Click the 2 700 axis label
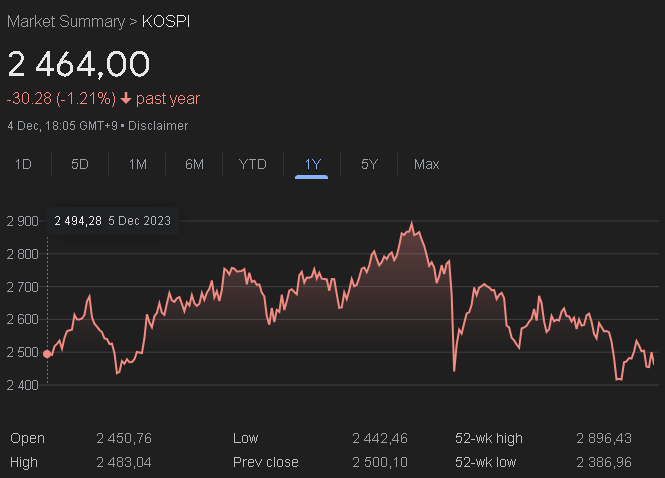Viewport: 665px width, 478px height. tap(22, 287)
